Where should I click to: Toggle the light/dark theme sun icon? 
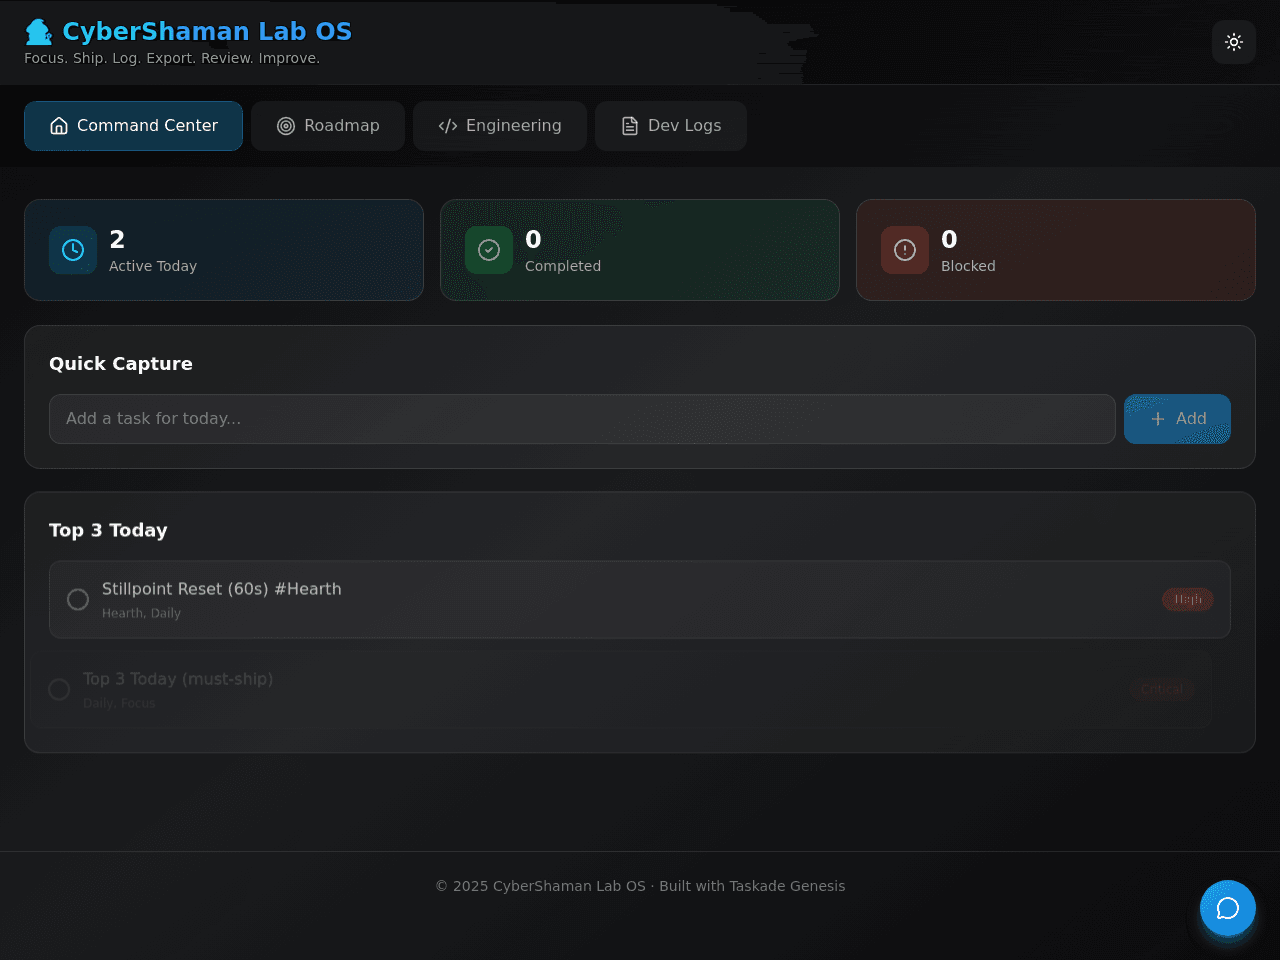(x=1234, y=42)
